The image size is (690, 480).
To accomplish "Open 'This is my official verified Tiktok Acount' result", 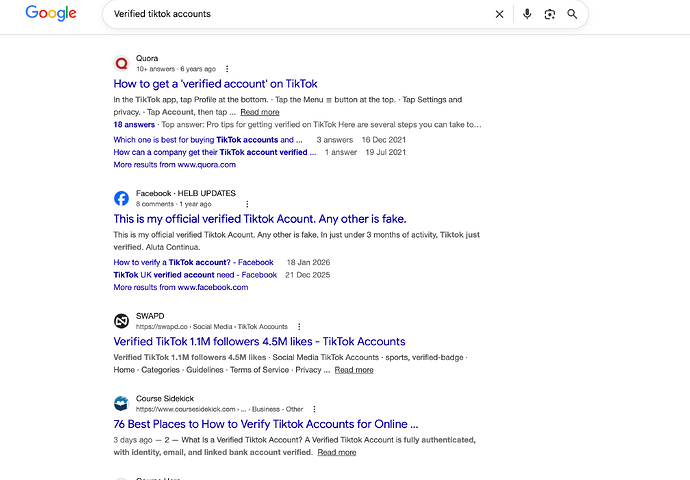I will 260,219.
